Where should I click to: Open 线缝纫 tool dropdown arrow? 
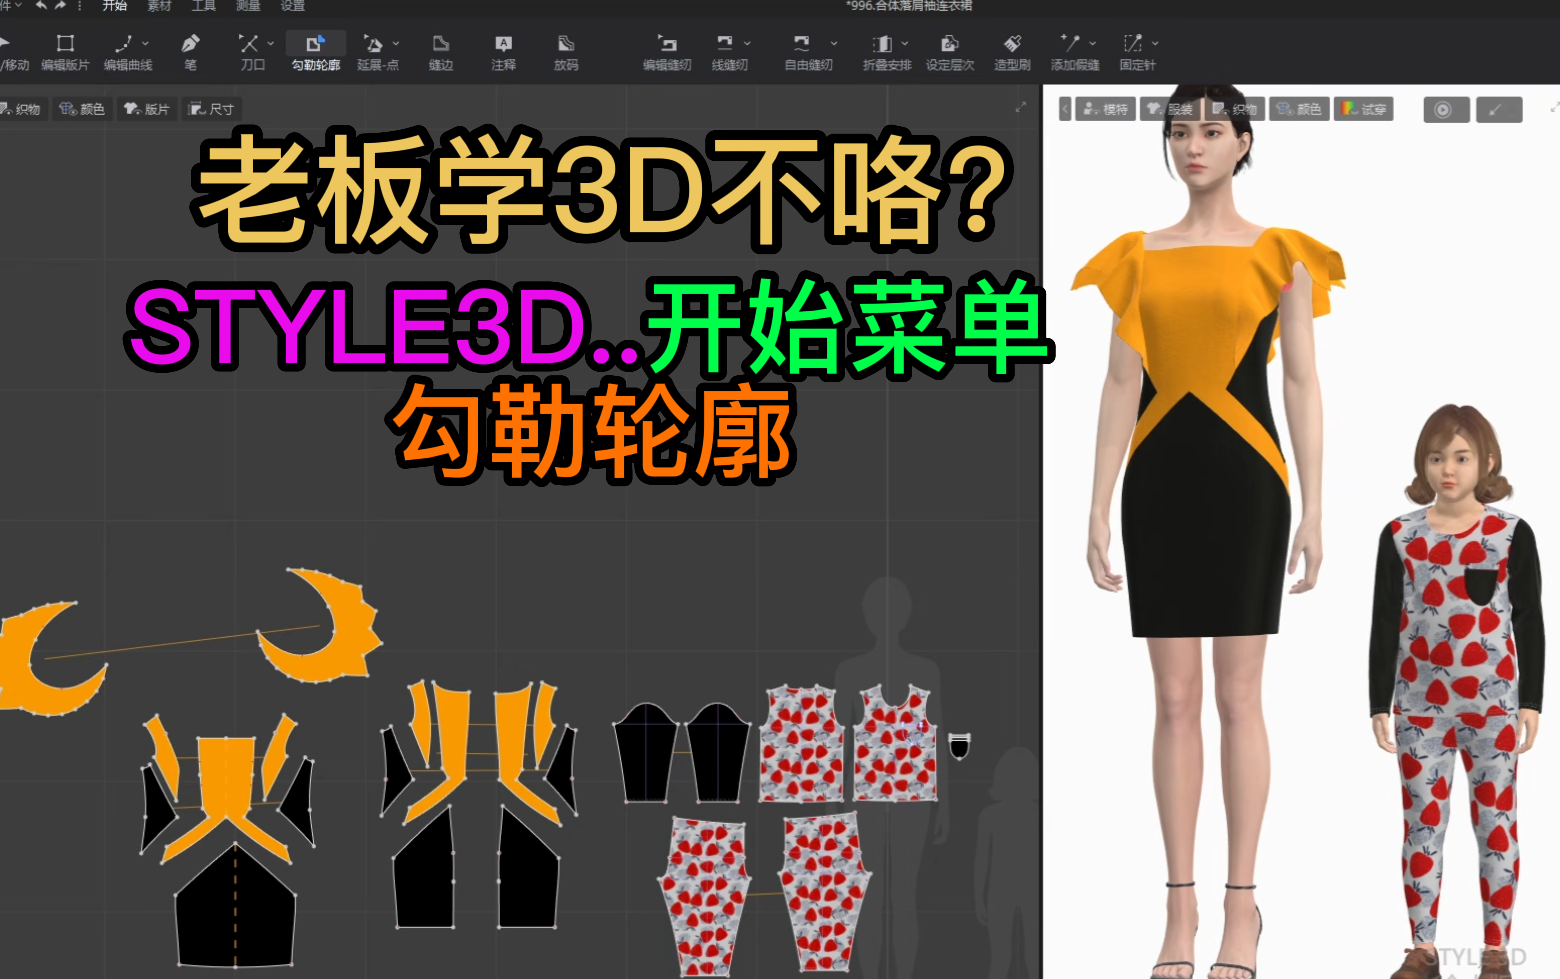click(747, 43)
